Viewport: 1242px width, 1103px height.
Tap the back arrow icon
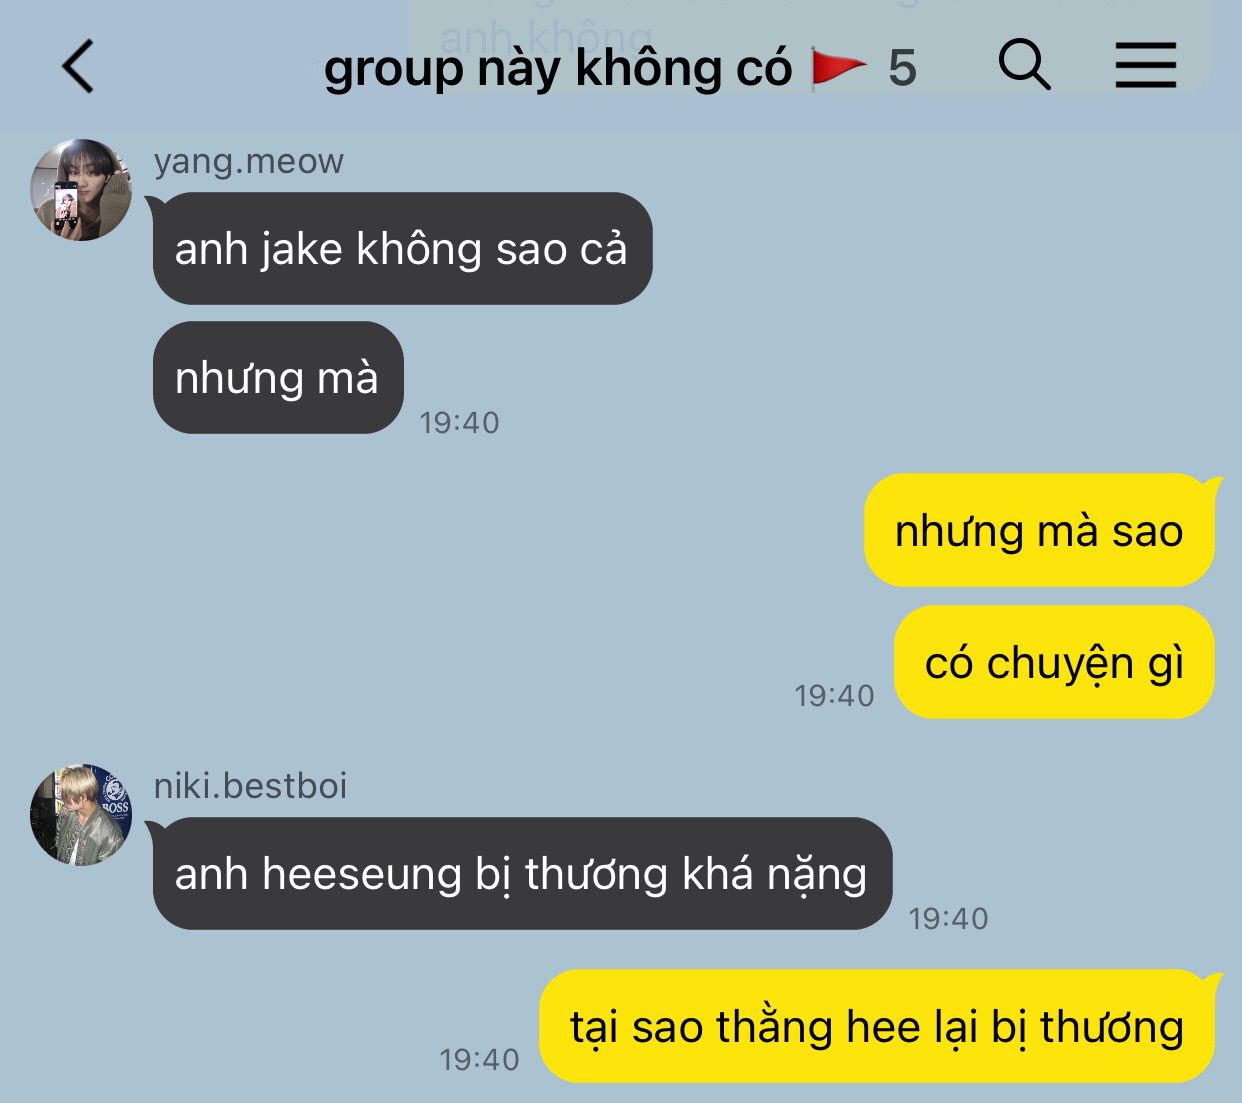pos(78,67)
